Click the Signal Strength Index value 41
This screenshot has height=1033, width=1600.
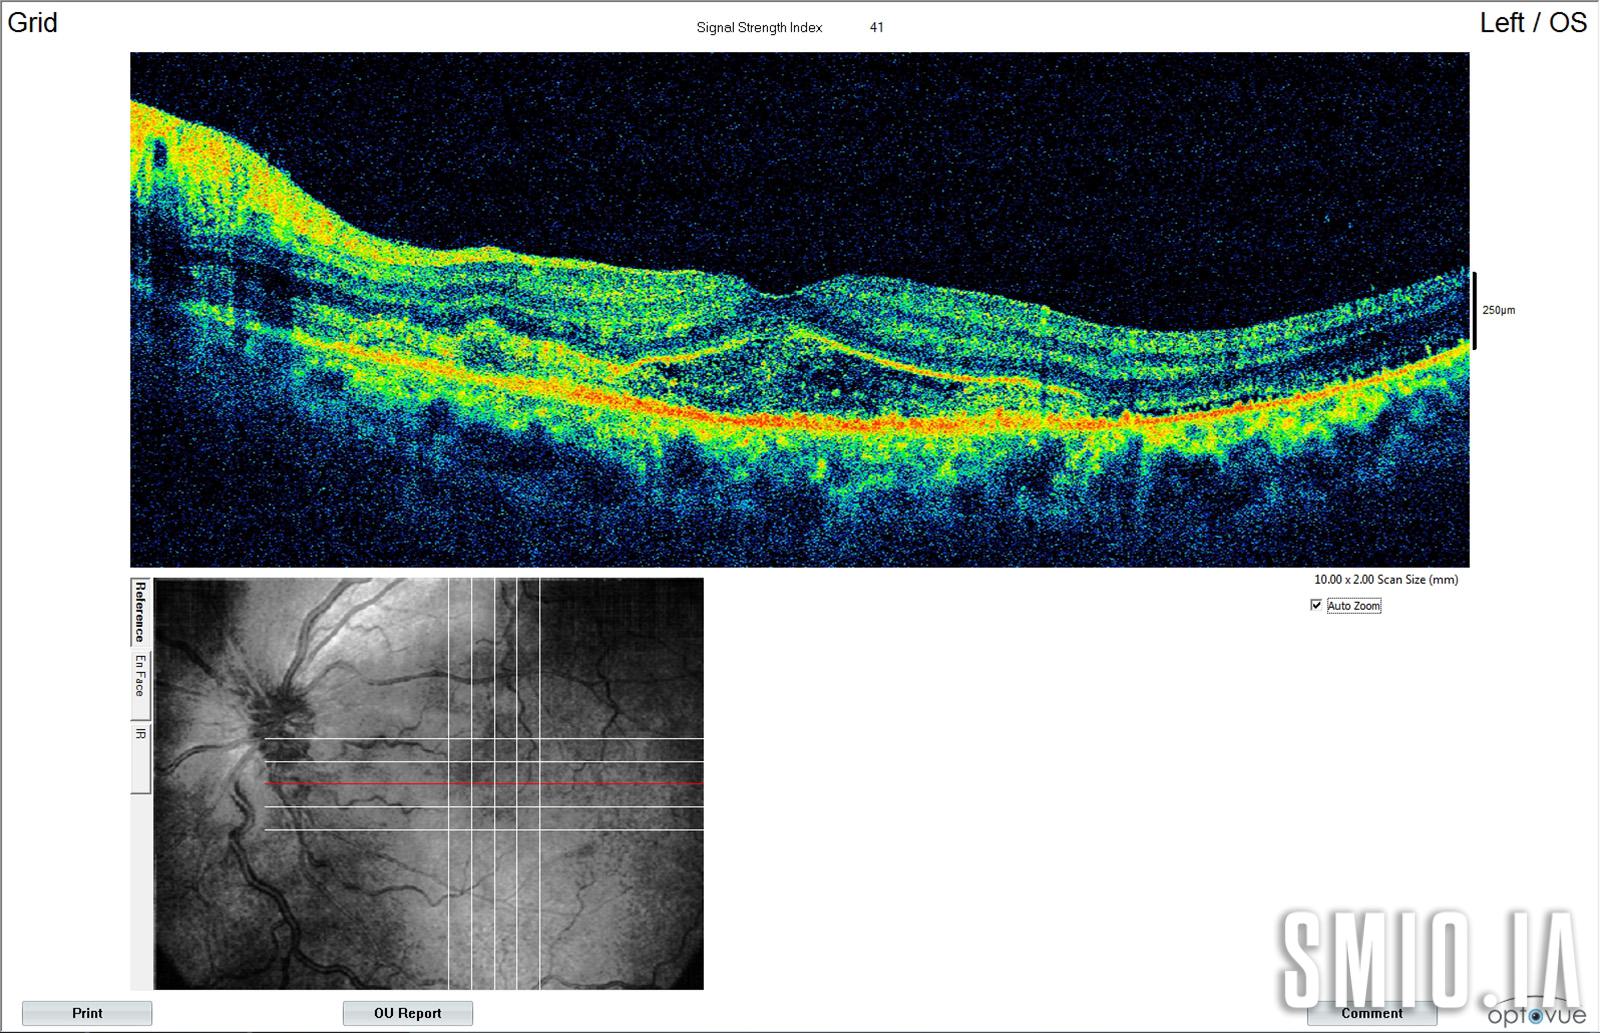coord(876,27)
